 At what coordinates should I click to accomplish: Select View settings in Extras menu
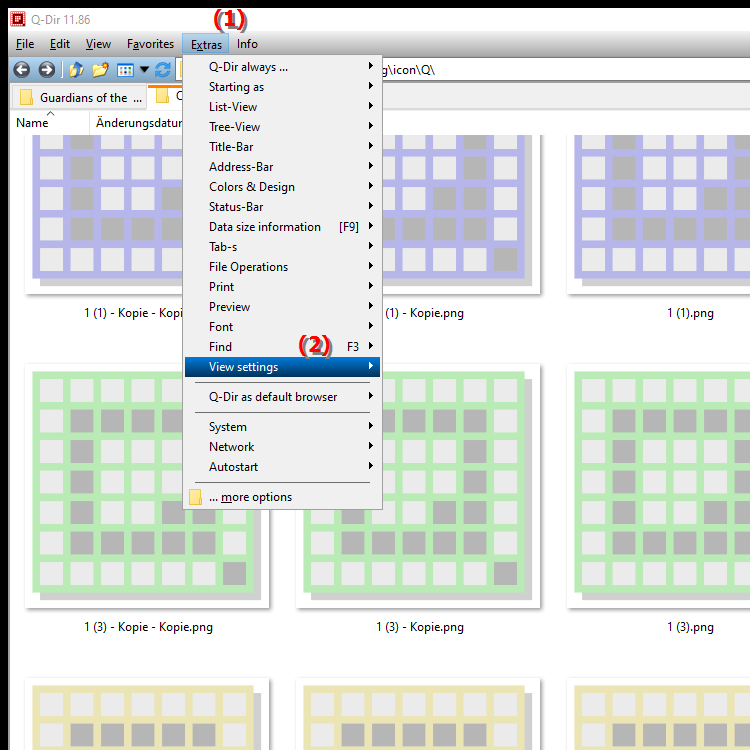[x=282, y=367]
